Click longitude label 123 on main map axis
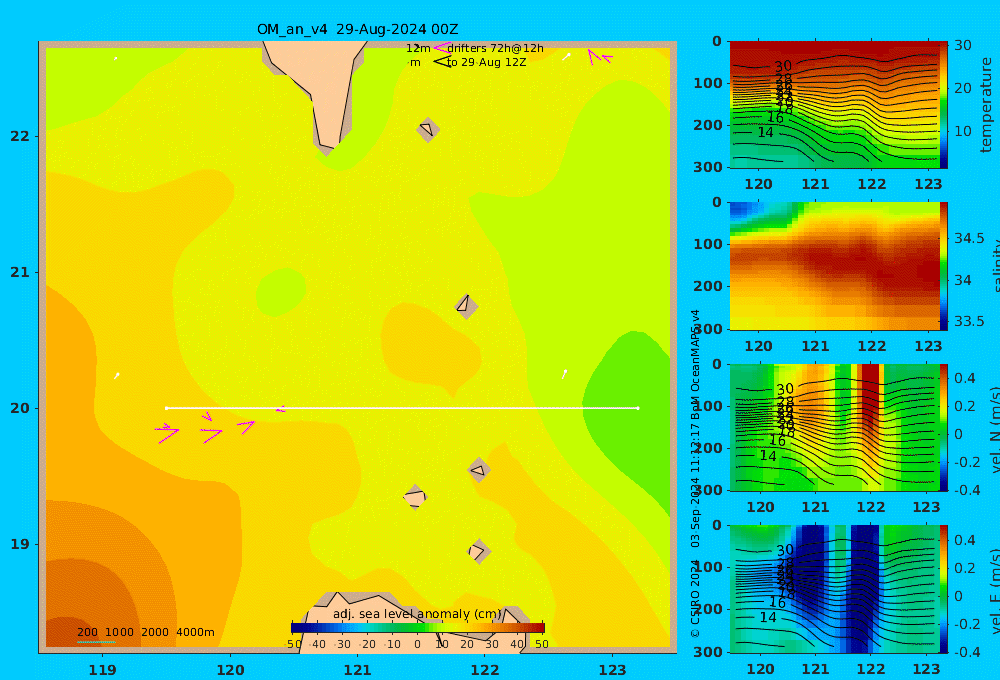 (613, 670)
